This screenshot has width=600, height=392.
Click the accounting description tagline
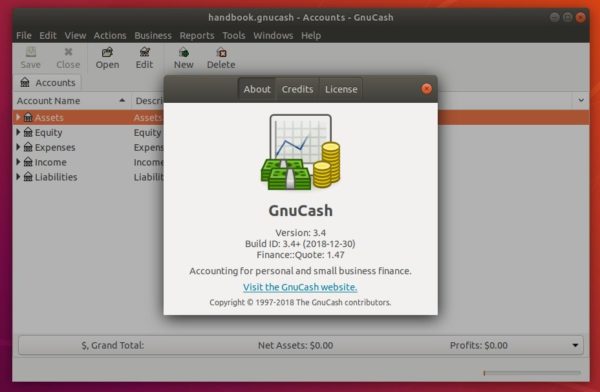pos(300,271)
